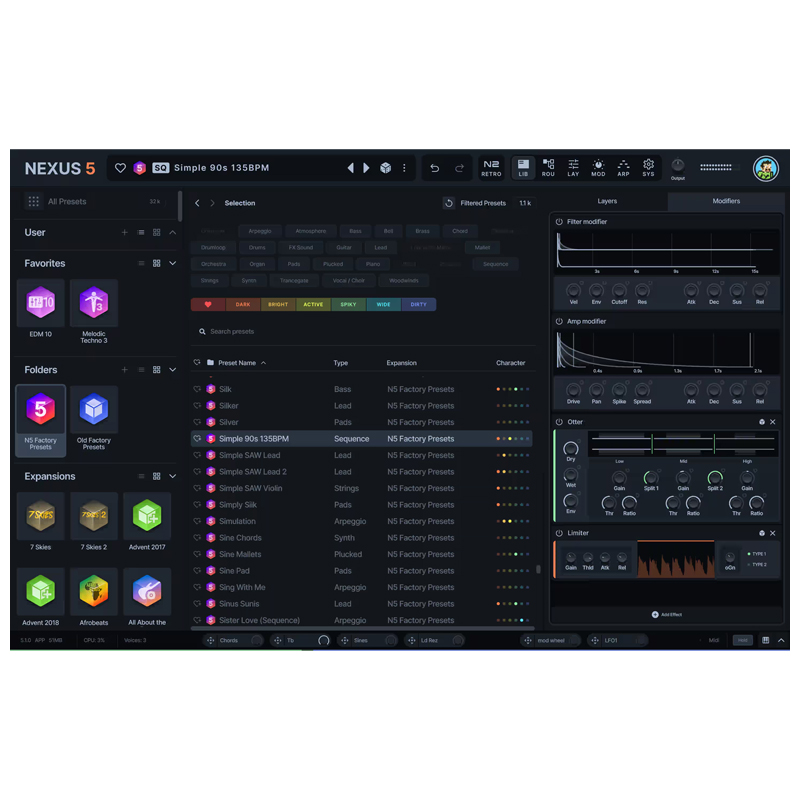
Task: Collapse the Favorites section chevron
Action: (x=172, y=263)
